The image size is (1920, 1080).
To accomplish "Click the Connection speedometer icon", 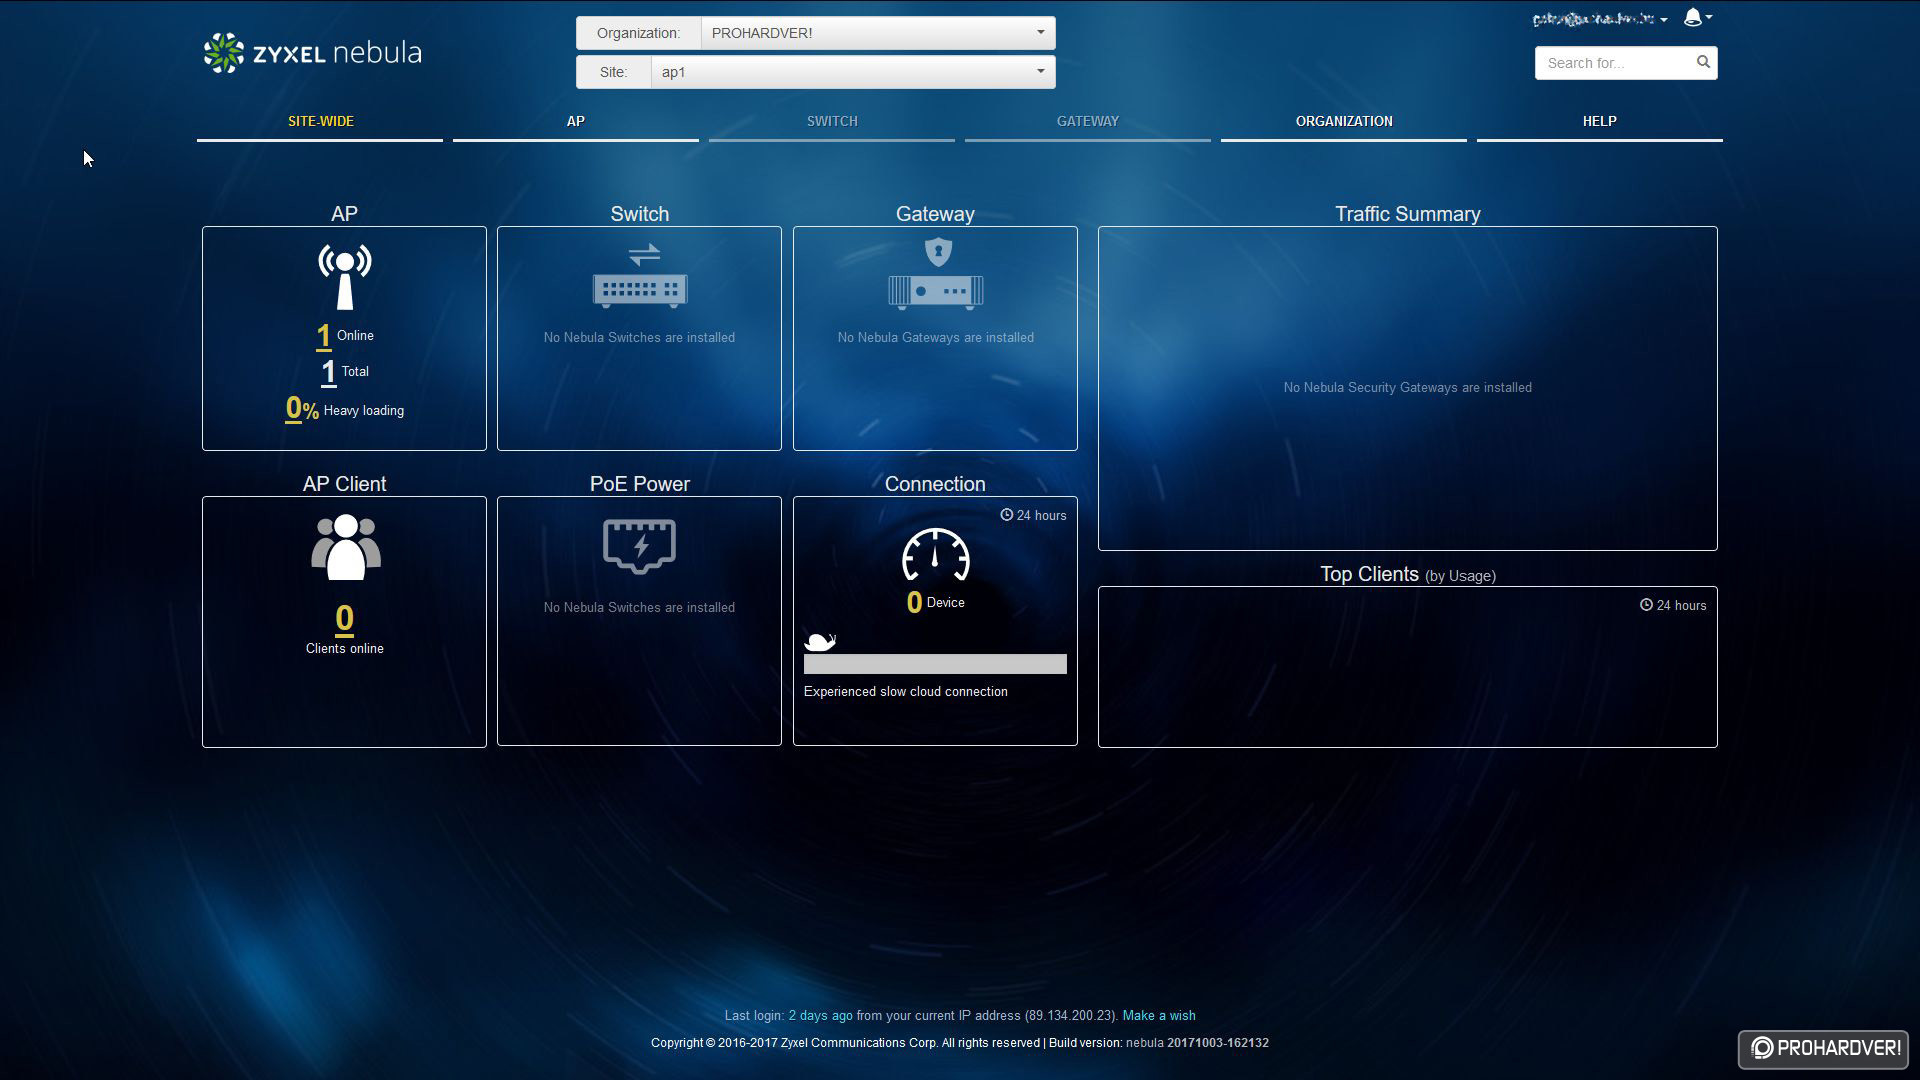I will coord(936,555).
